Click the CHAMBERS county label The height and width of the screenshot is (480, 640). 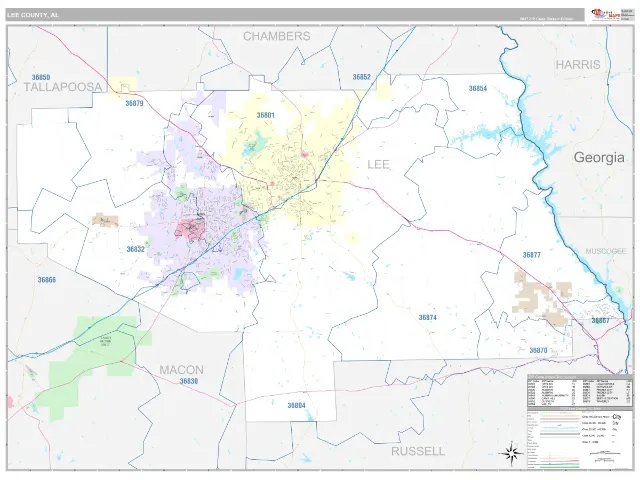pyautogui.click(x=277, y=36)
